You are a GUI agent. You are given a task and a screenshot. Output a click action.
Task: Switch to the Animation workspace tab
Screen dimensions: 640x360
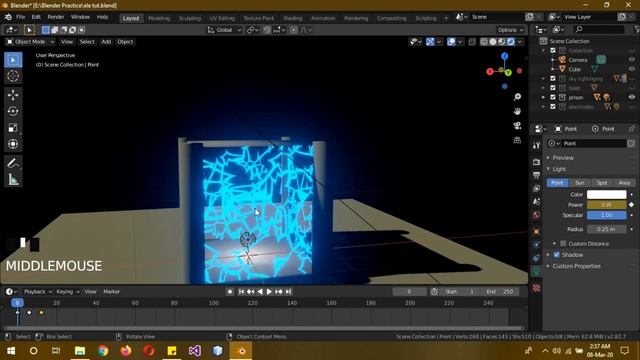pyautogui.click(x=323, y=18)
